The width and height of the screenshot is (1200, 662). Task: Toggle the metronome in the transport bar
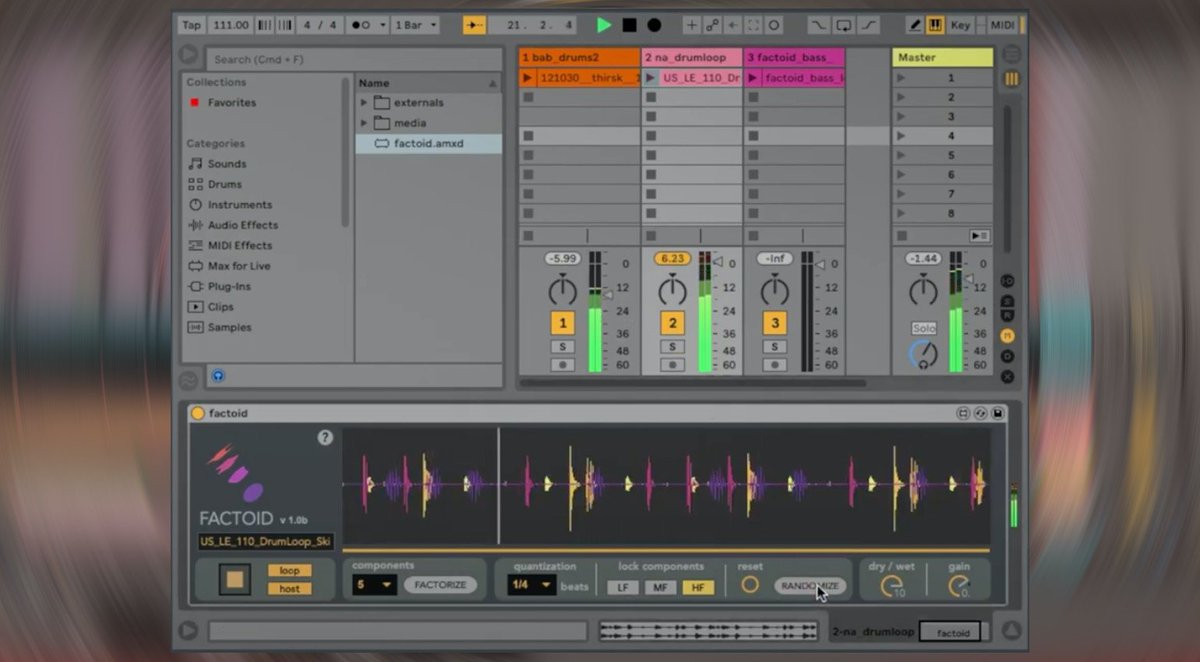[x=368, y=25]
